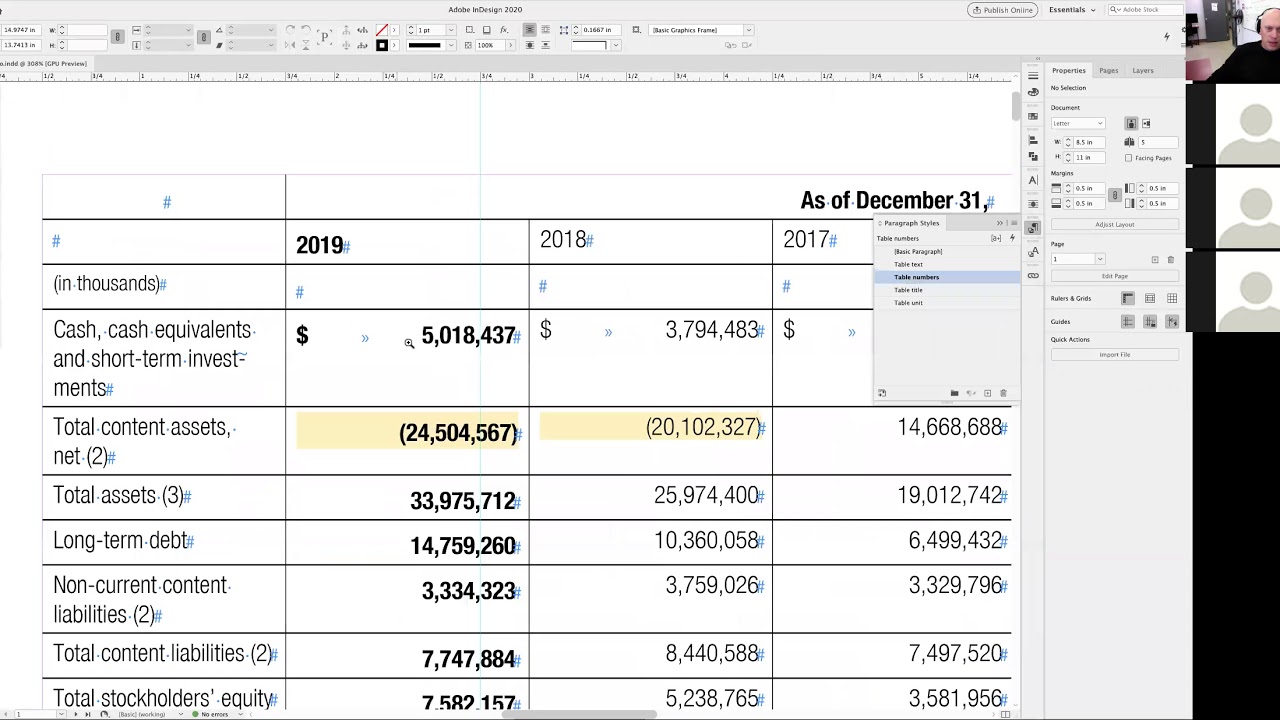Load style from CC library icon
The height and width of the screenshot is (720, 1280).
[881, 393]
